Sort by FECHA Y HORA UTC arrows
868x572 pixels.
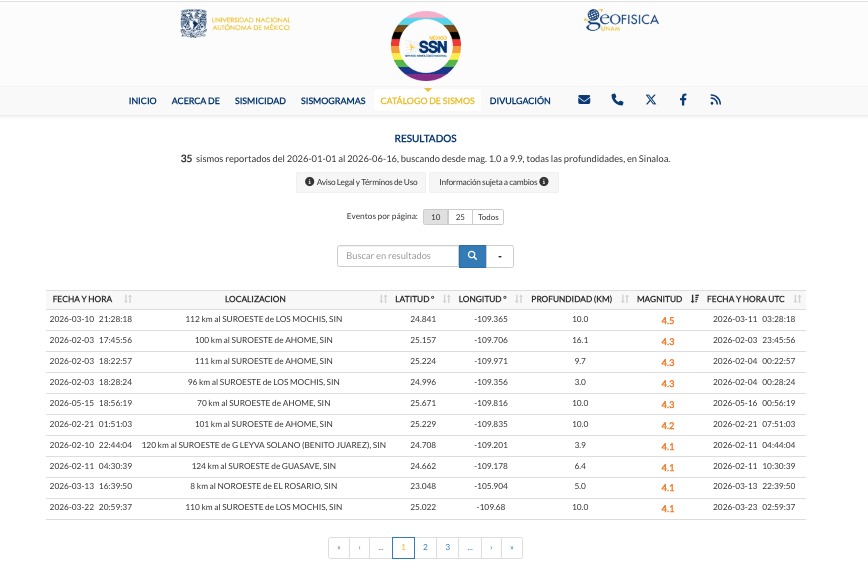(x=797, y=299)
